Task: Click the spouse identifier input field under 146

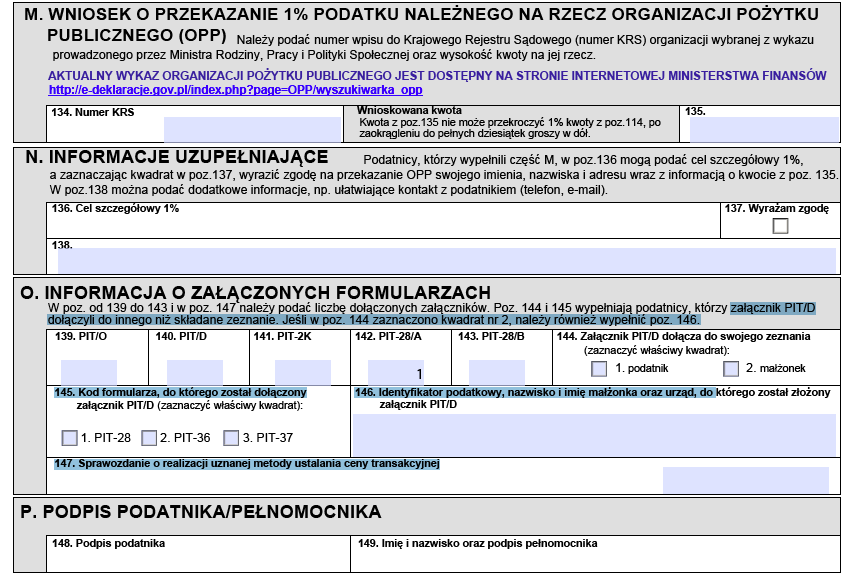Action: pyautogui.click(x=594, y=435)
